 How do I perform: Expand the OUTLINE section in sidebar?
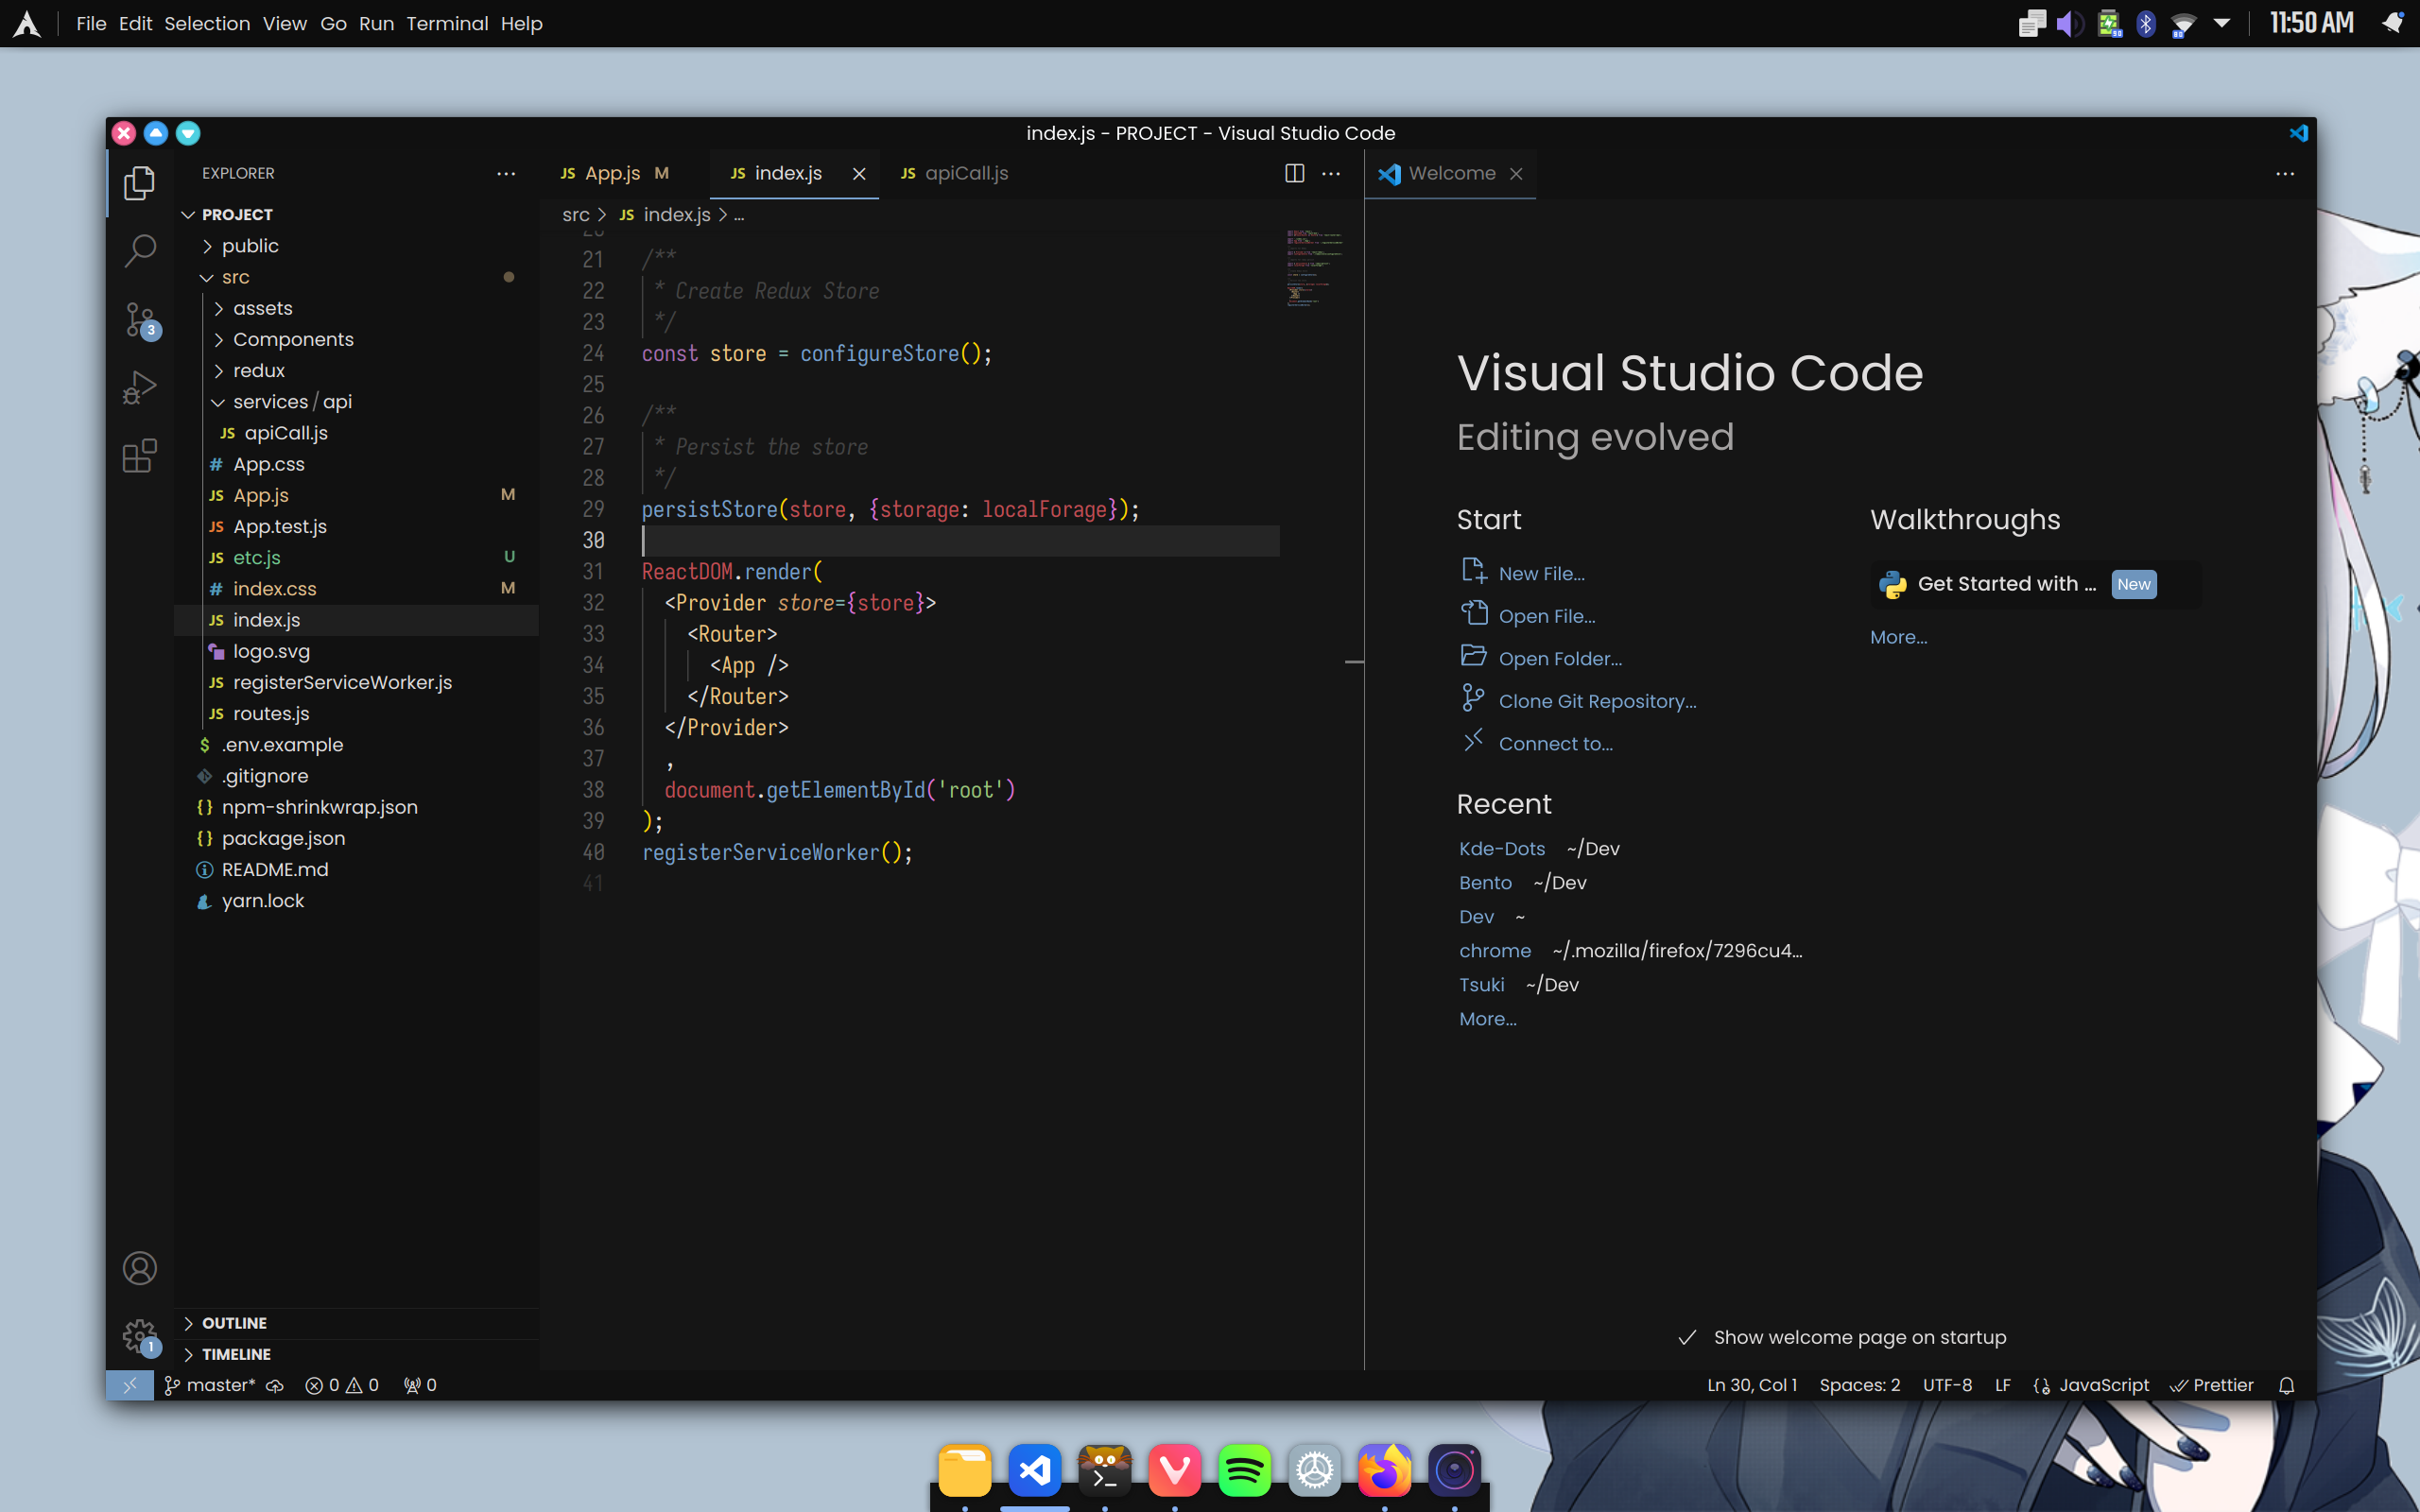190,1322
